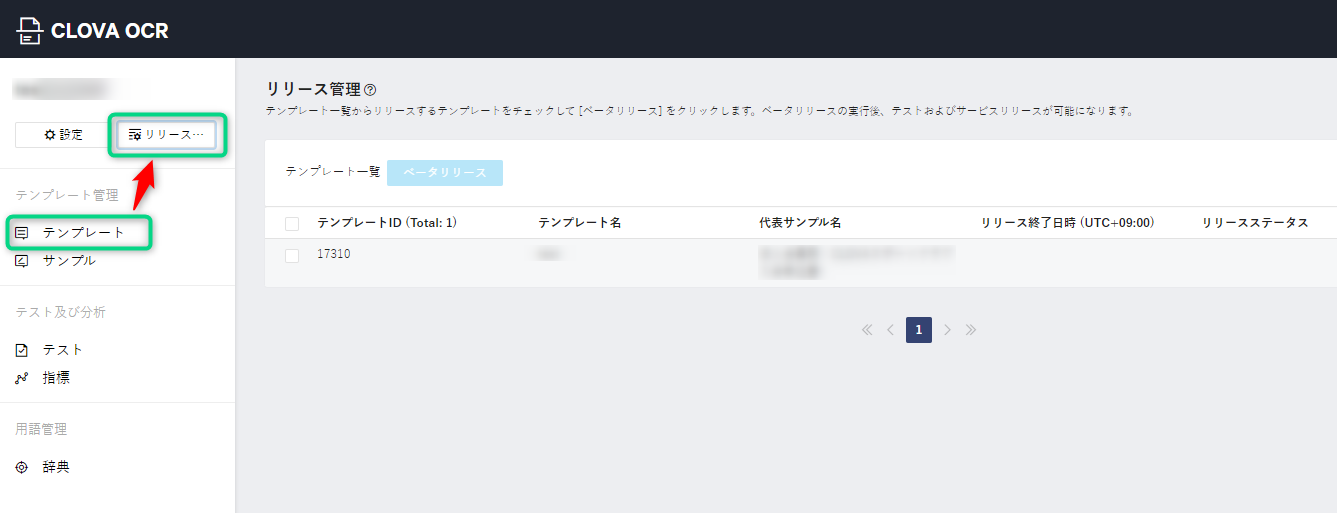
Task: Go to the next page arrow
Action: coord(947,330)
